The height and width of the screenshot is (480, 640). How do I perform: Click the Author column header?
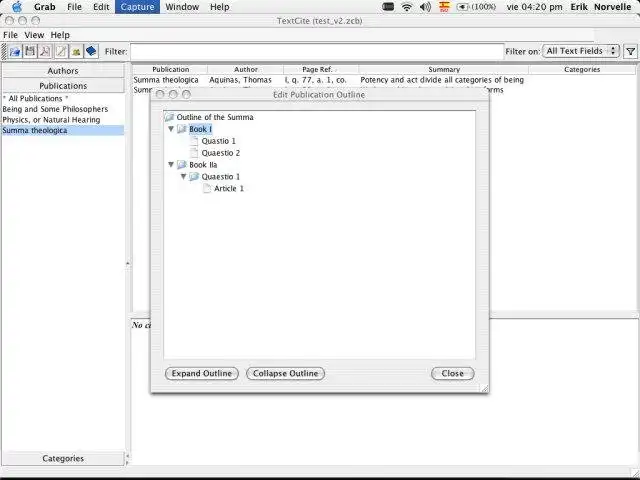[246, 69]
